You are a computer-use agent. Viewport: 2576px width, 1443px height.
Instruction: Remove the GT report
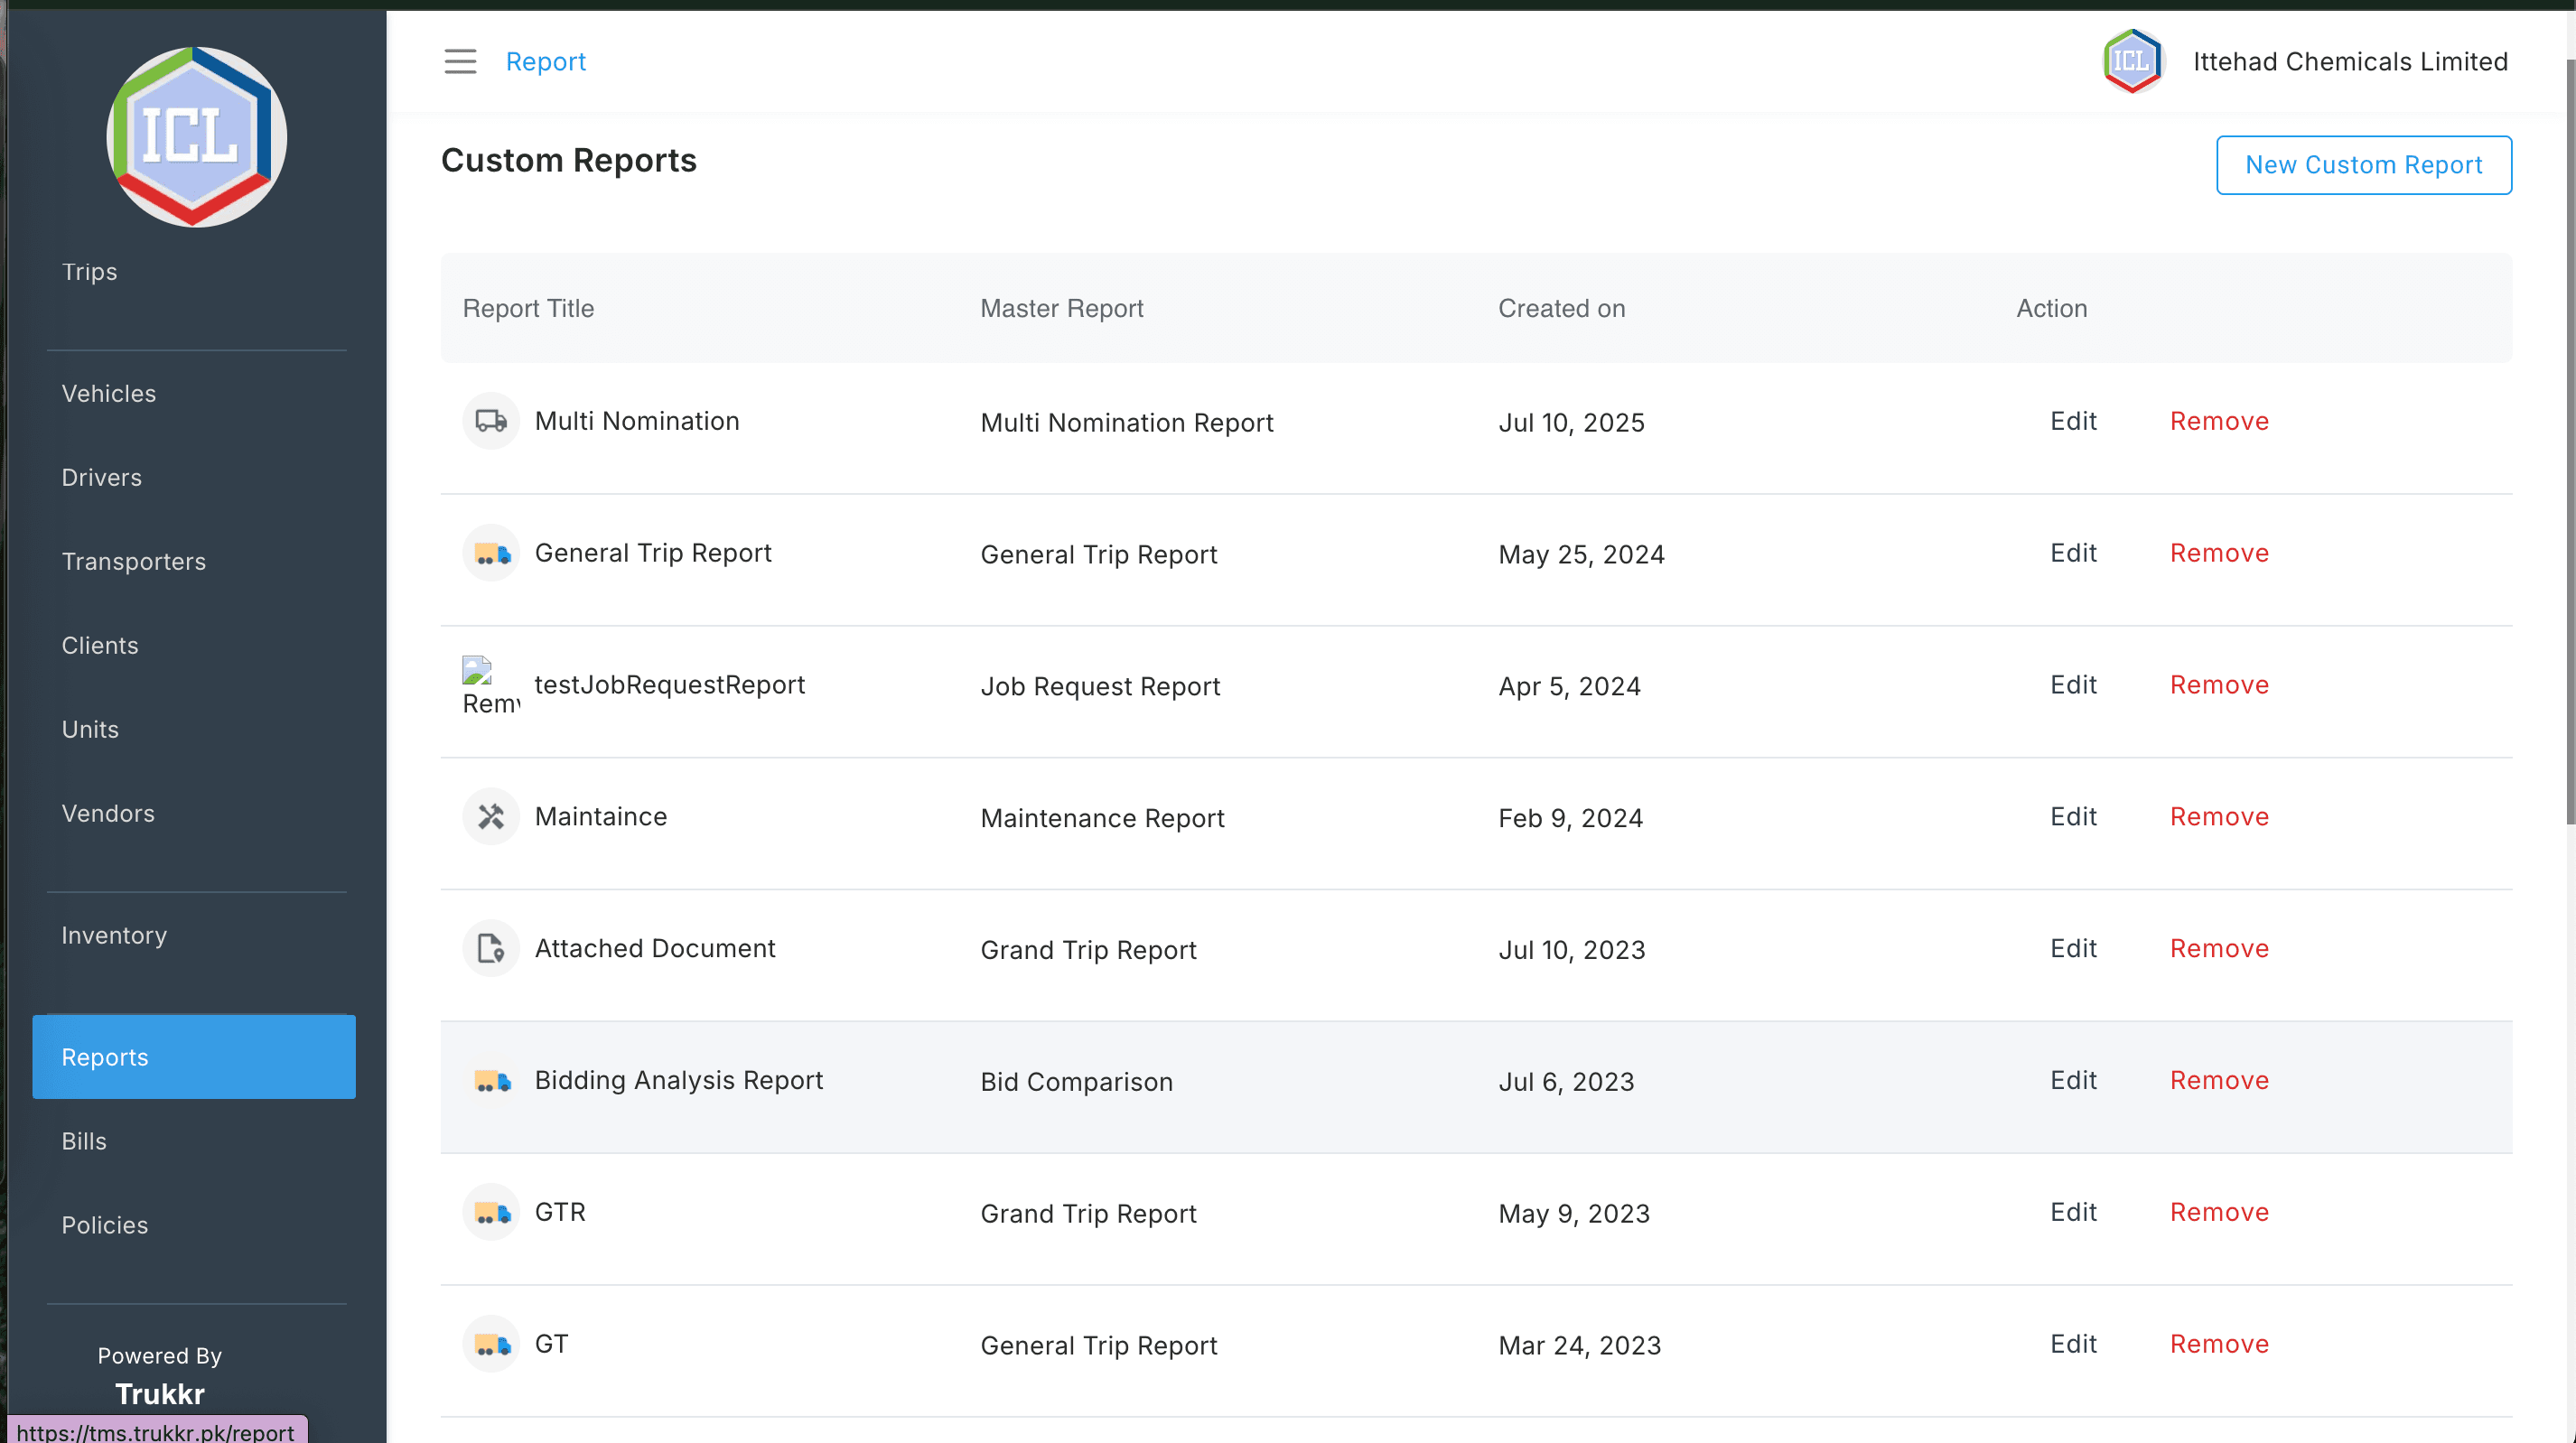click(x=2219, y=1345)
